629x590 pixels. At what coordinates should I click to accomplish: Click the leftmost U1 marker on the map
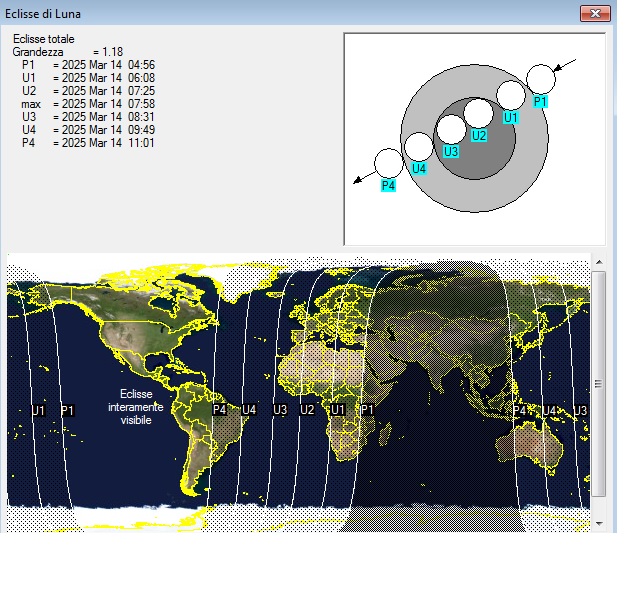38,410
